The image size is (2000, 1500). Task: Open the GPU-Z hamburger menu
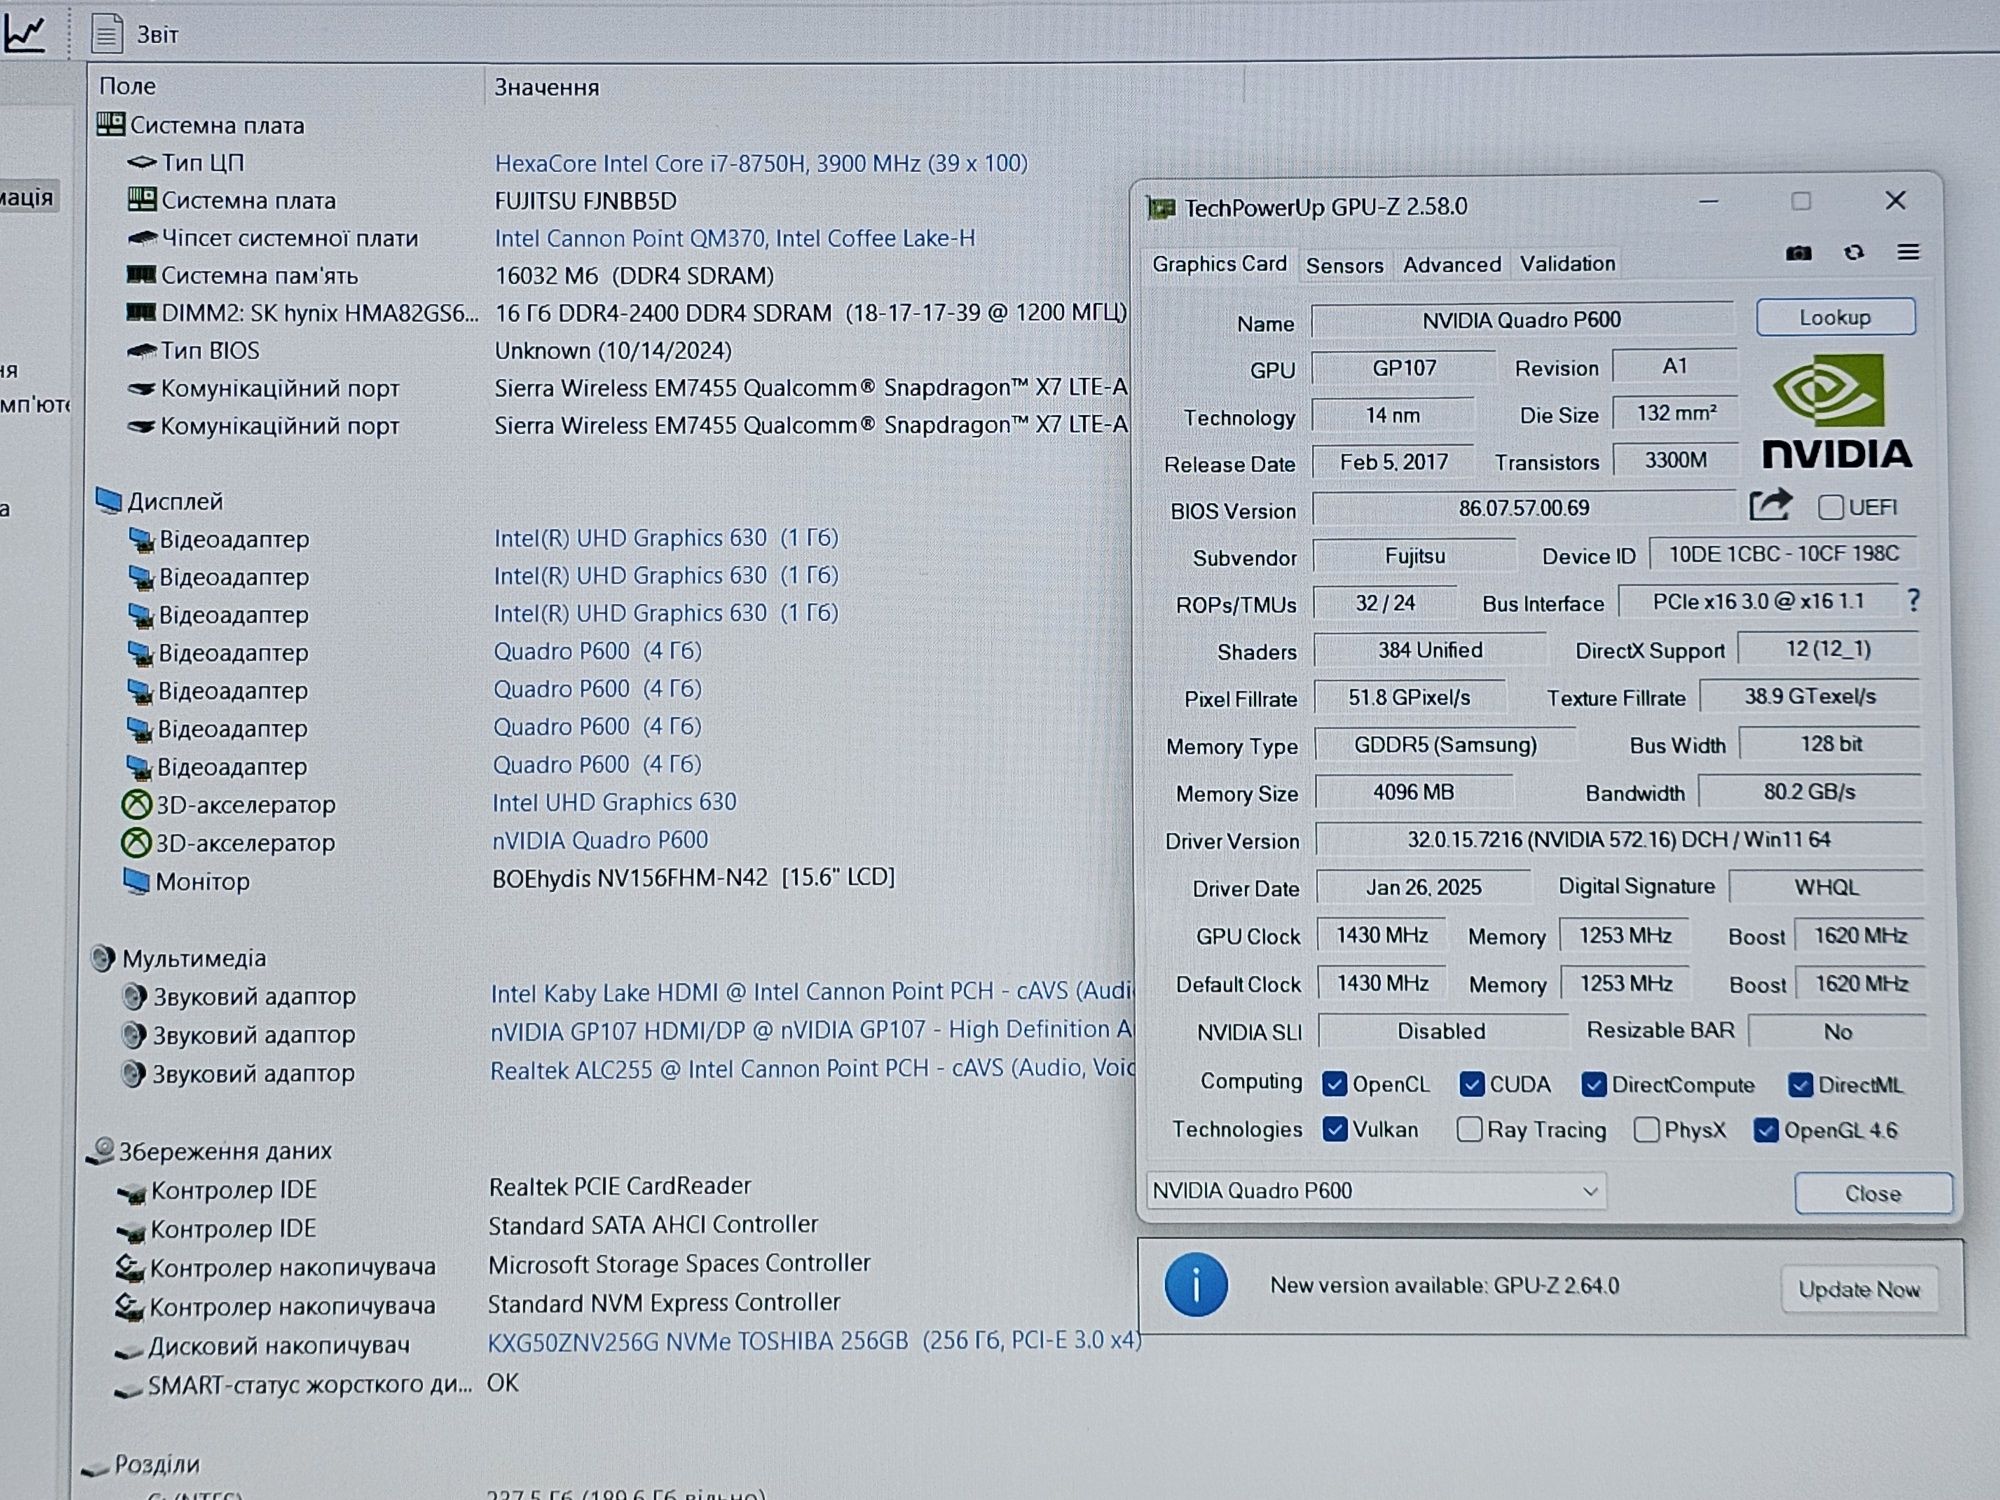(1908, 252)
